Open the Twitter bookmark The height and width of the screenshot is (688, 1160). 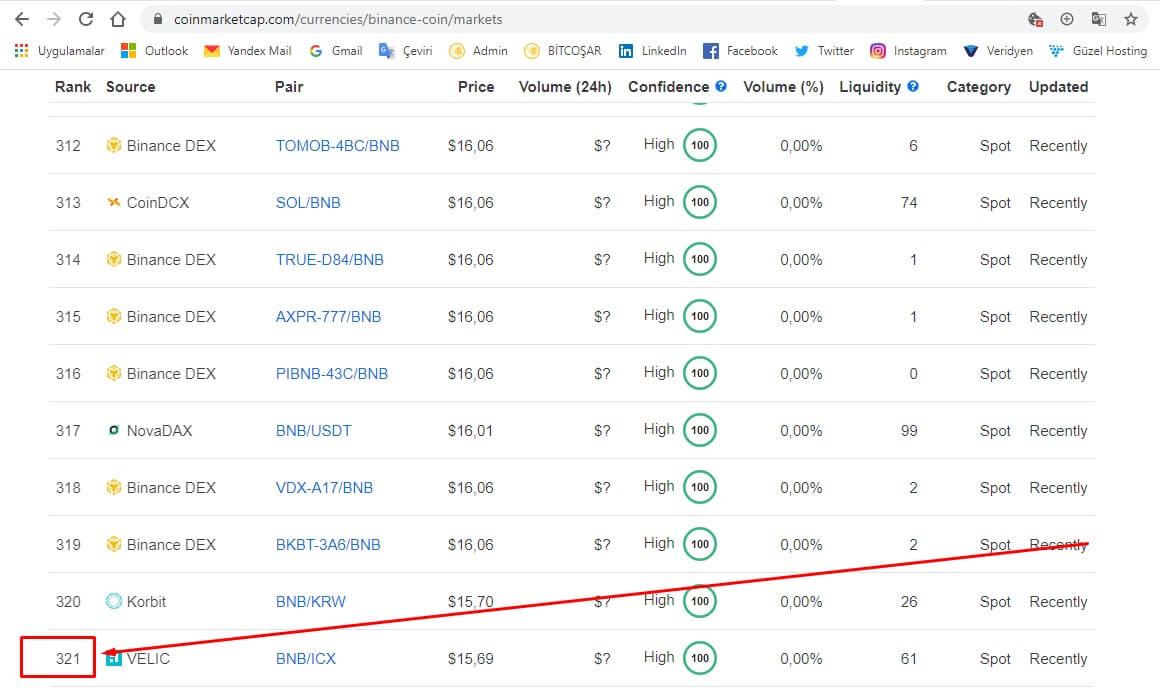pyautogui.click(x=824, y=50)
